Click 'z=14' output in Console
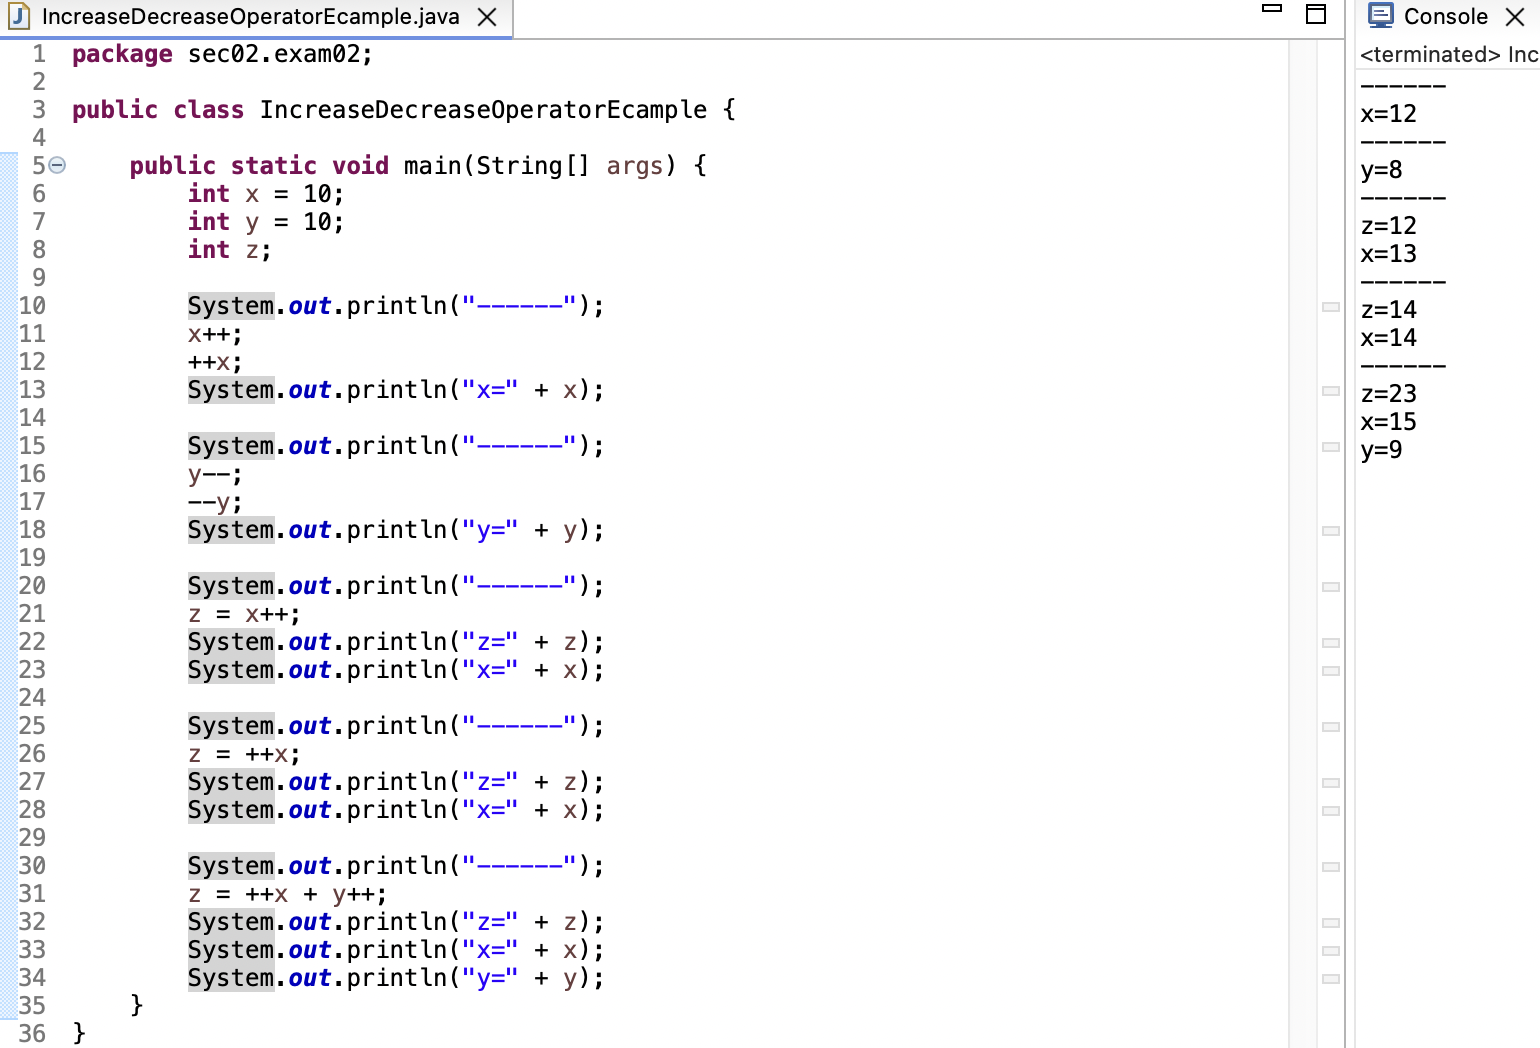The height and width of the screenshot is (1048, 1540). [1388, 310]
